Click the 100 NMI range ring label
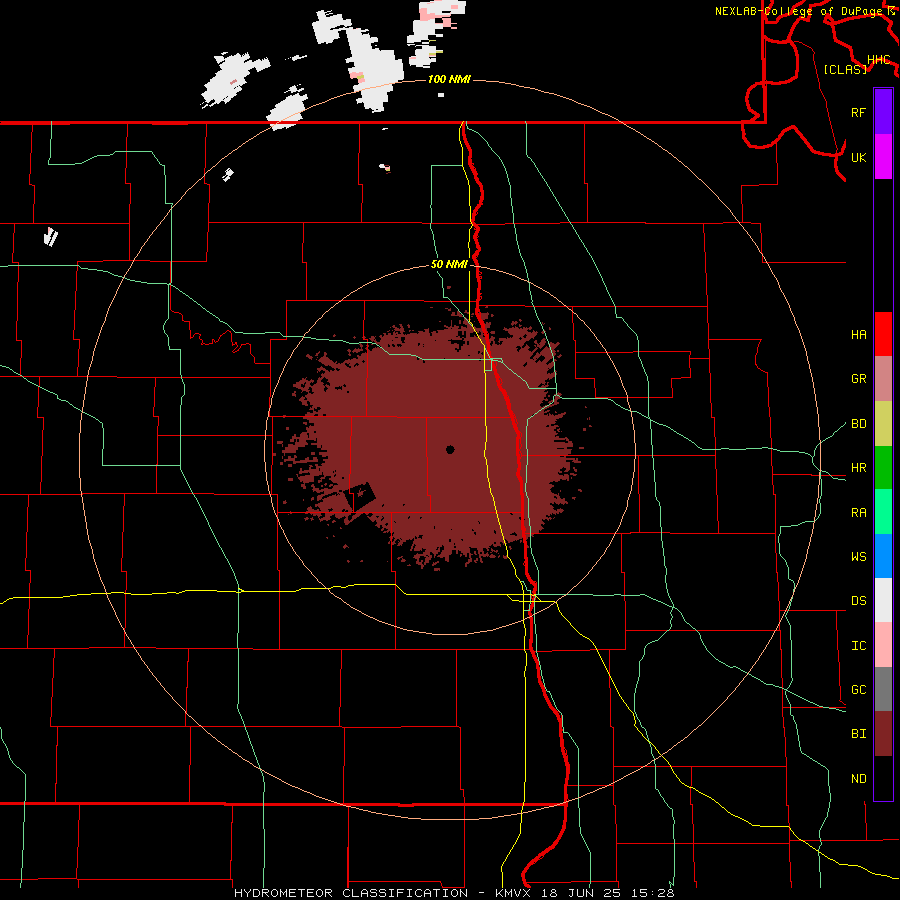This screenshot has height=900, width=900. 449,79
